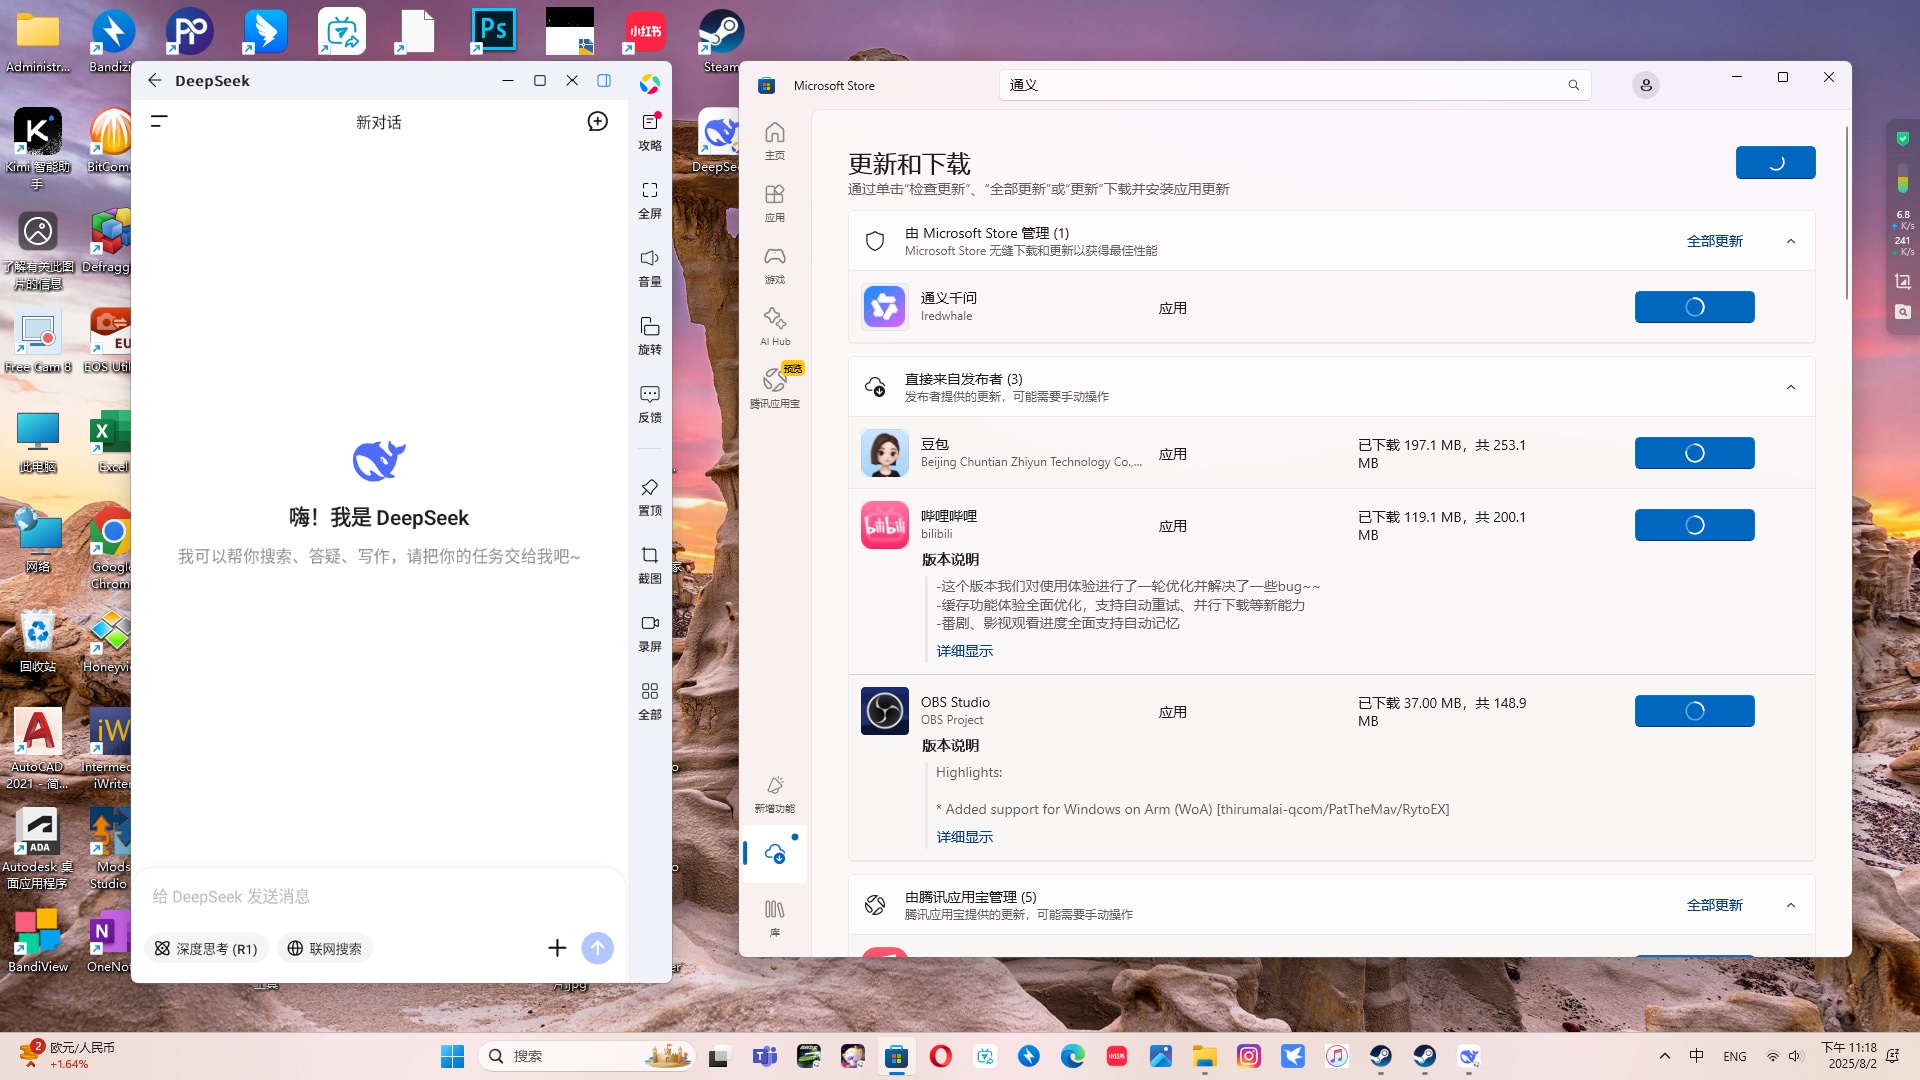This screenshot has height=1080, width=1920.
Task: Click 全部更新 for Tencent apps
Action: click(1714, 905)
